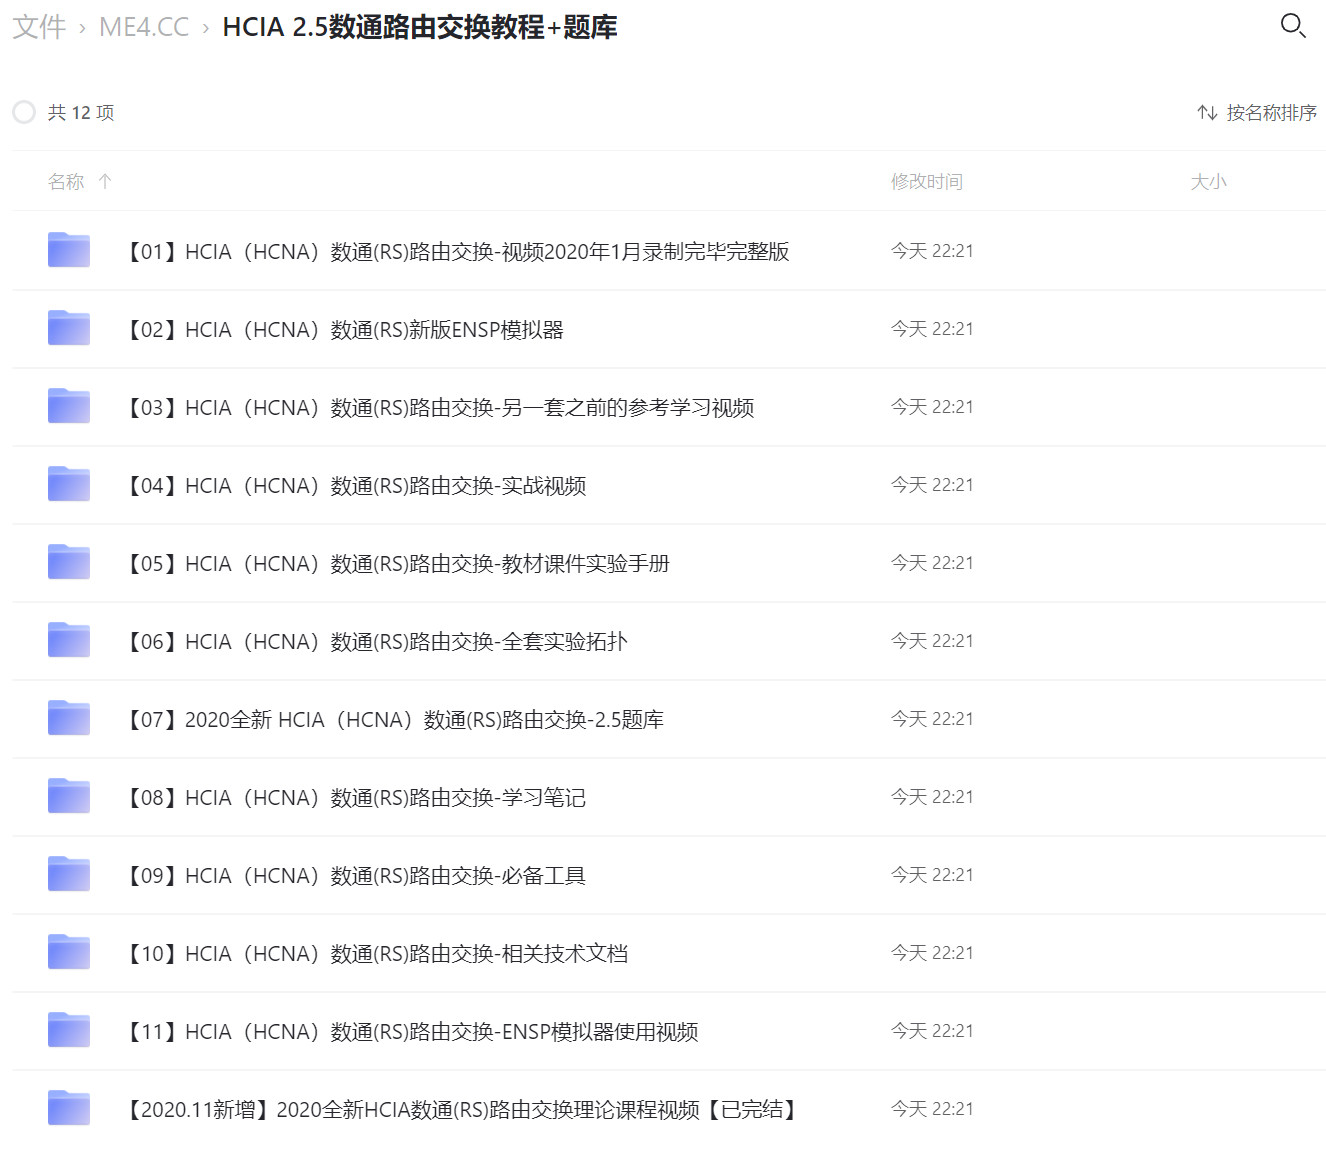Click the folder icon of 【08】 学习笔记
The height and width of the screenshot is (1154, 1326).
click(69, 796)
